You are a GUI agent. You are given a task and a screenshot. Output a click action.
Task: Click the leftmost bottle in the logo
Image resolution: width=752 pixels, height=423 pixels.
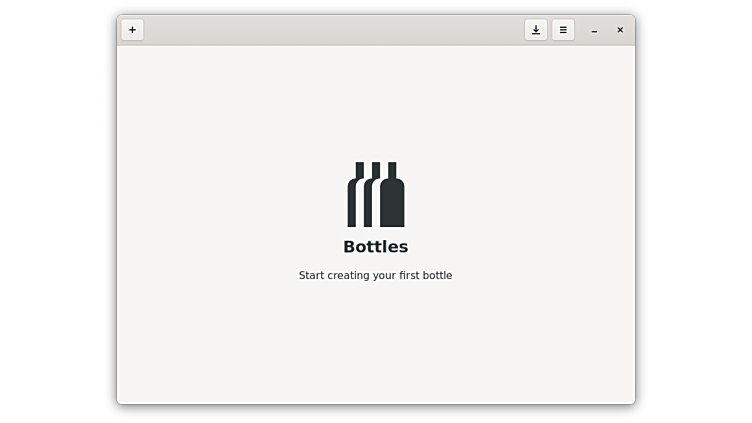click(x=354, y=200)
